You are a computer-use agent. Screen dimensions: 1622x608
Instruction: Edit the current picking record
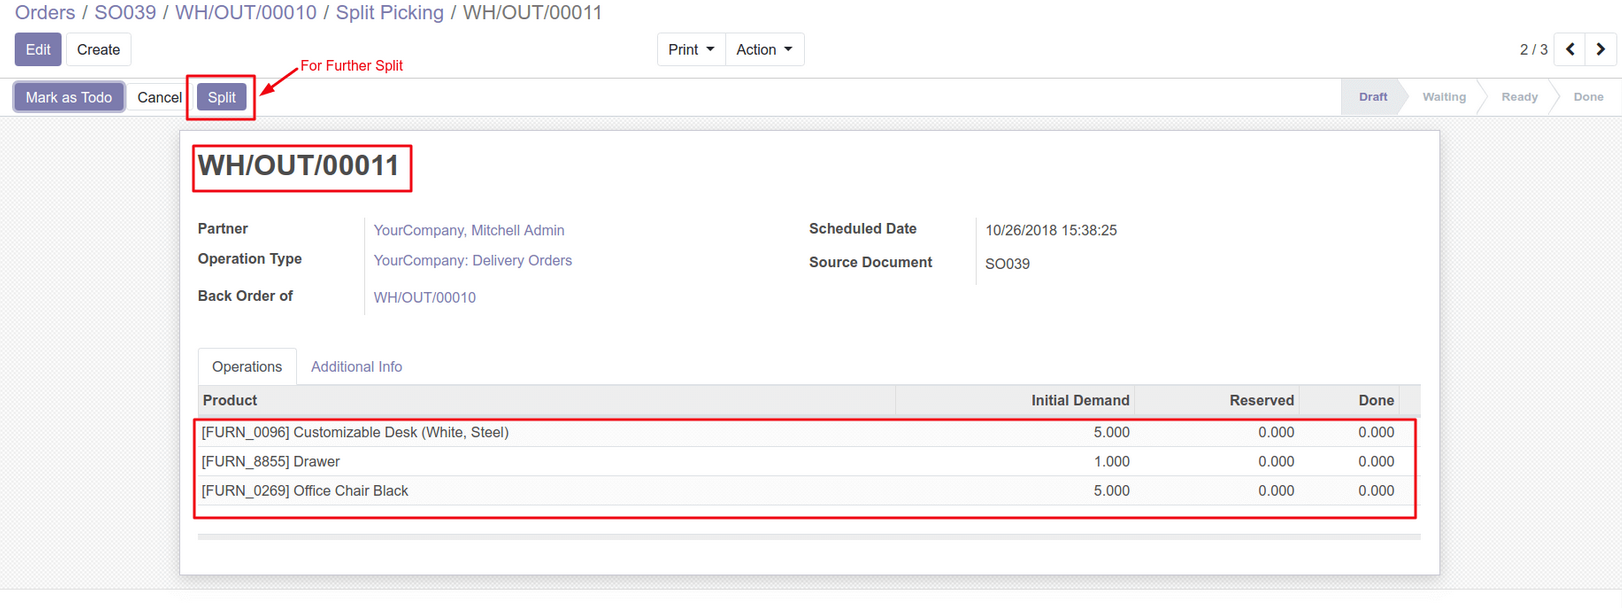pyautogui.click(x=38, y=49)
